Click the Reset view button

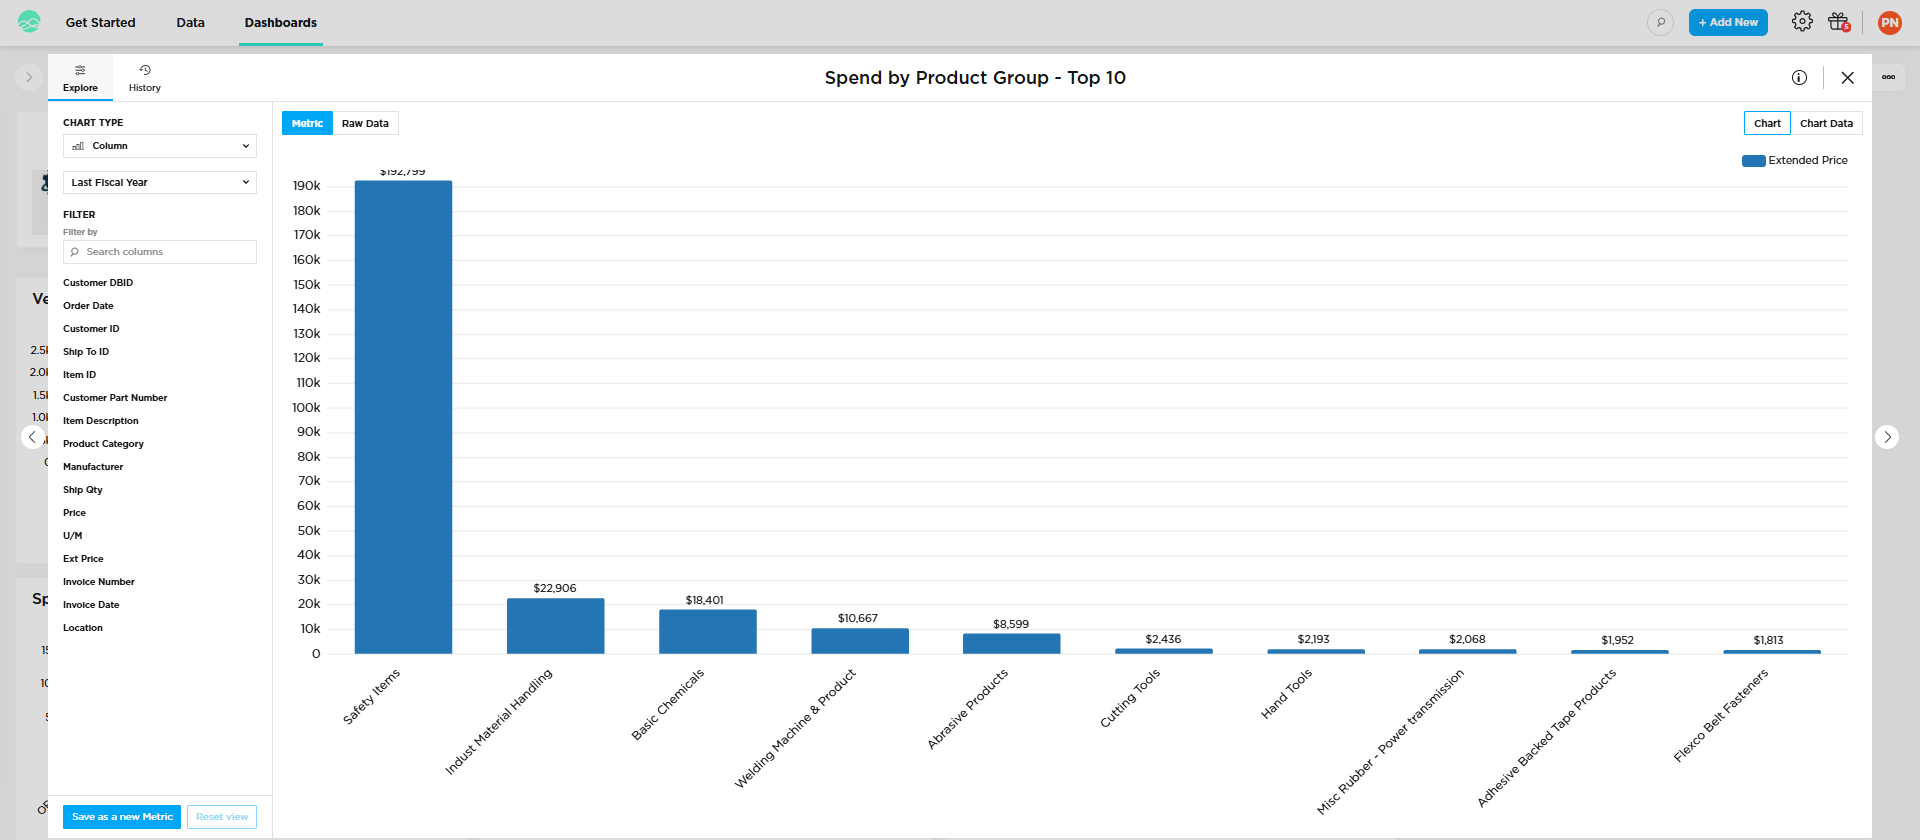[x=222, y=817]
